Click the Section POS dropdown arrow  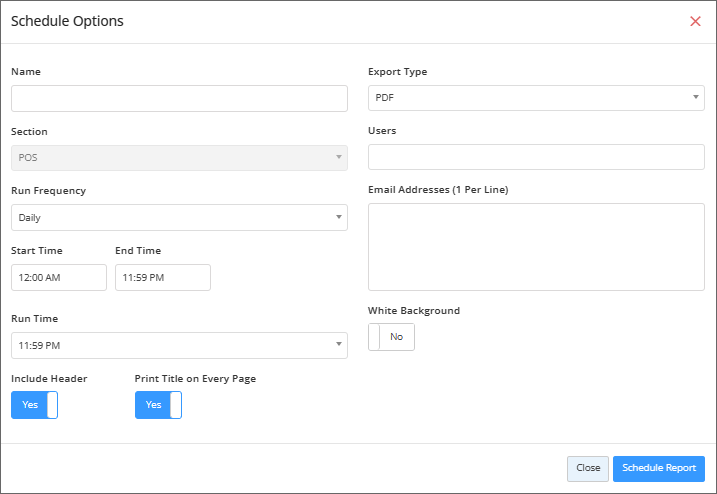coord(339,157)
